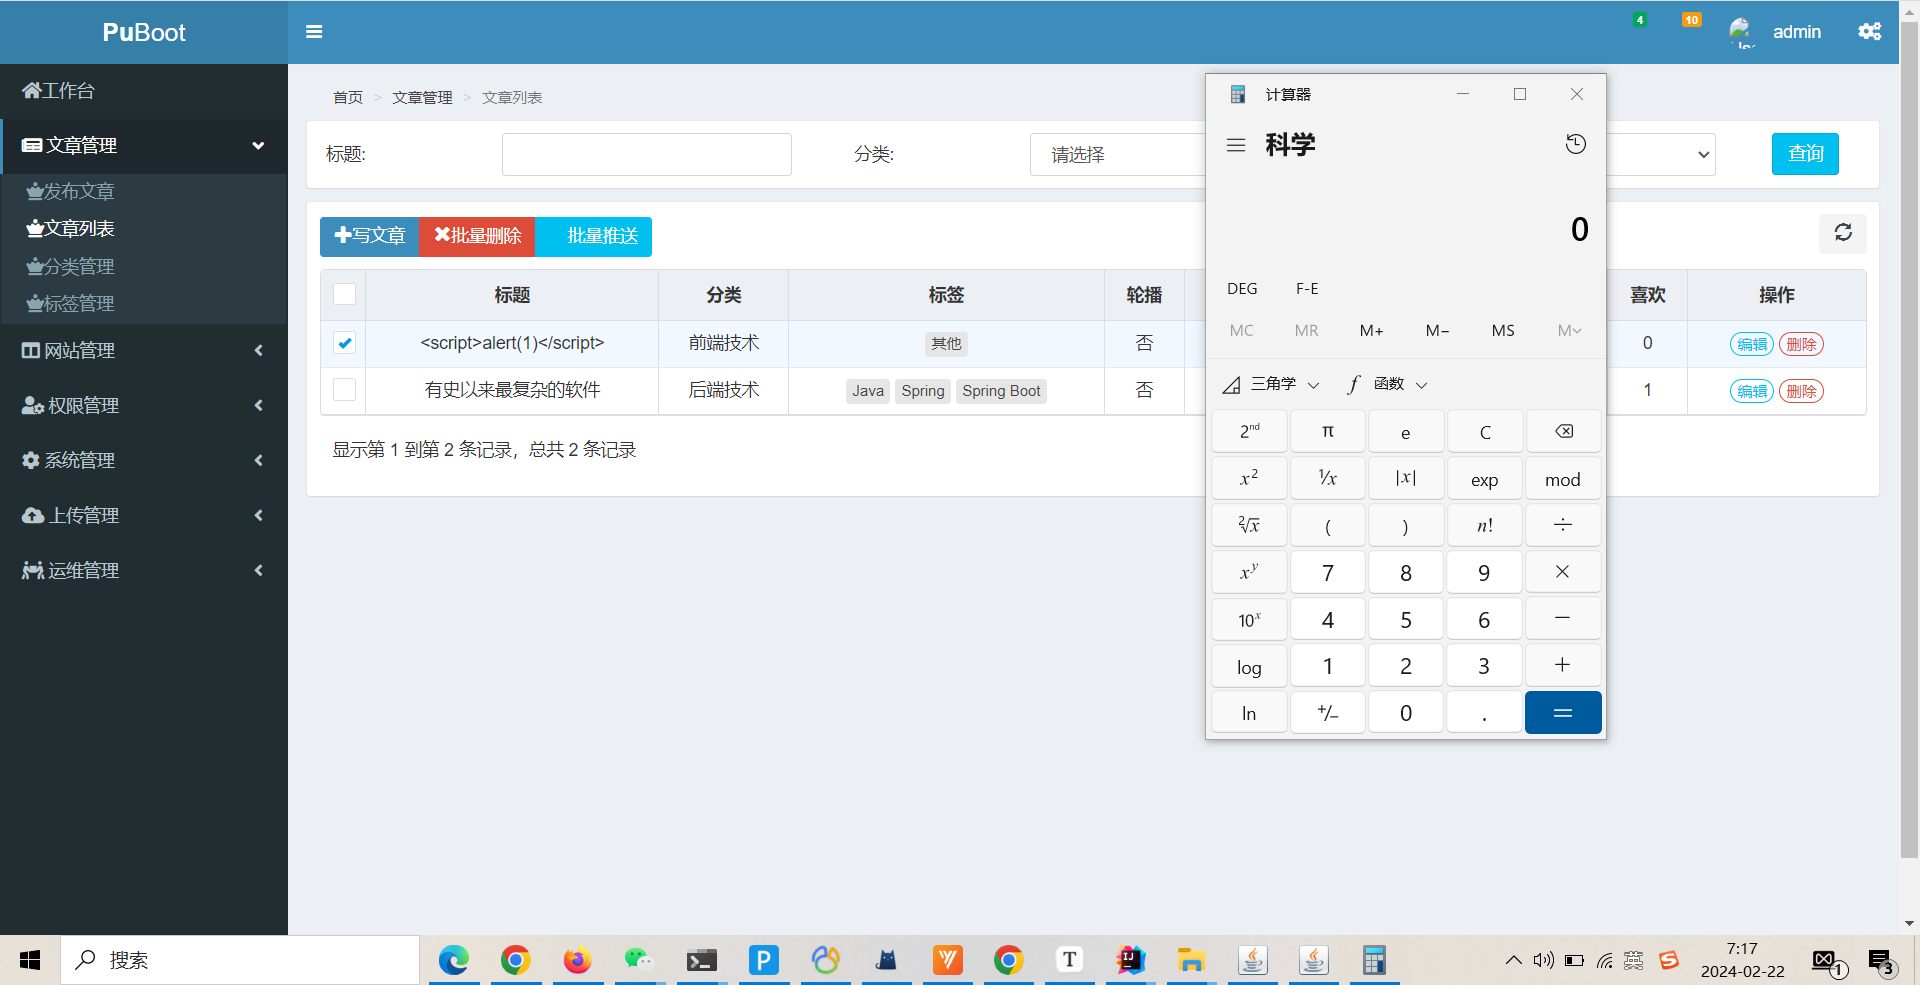The image size is (1920, 985).
Task: Click the calculator C clear key
Action: (x=1485, y=431)
